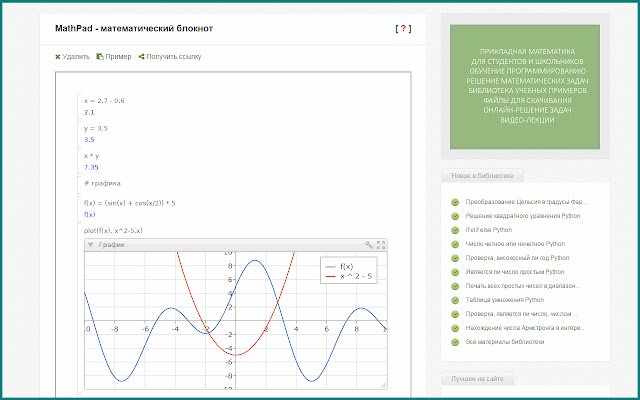The width and height of the screenshot is (640, 400).
Task: Click the input line x = 2.7 - 0.6
Action: (x=104, y=101)
